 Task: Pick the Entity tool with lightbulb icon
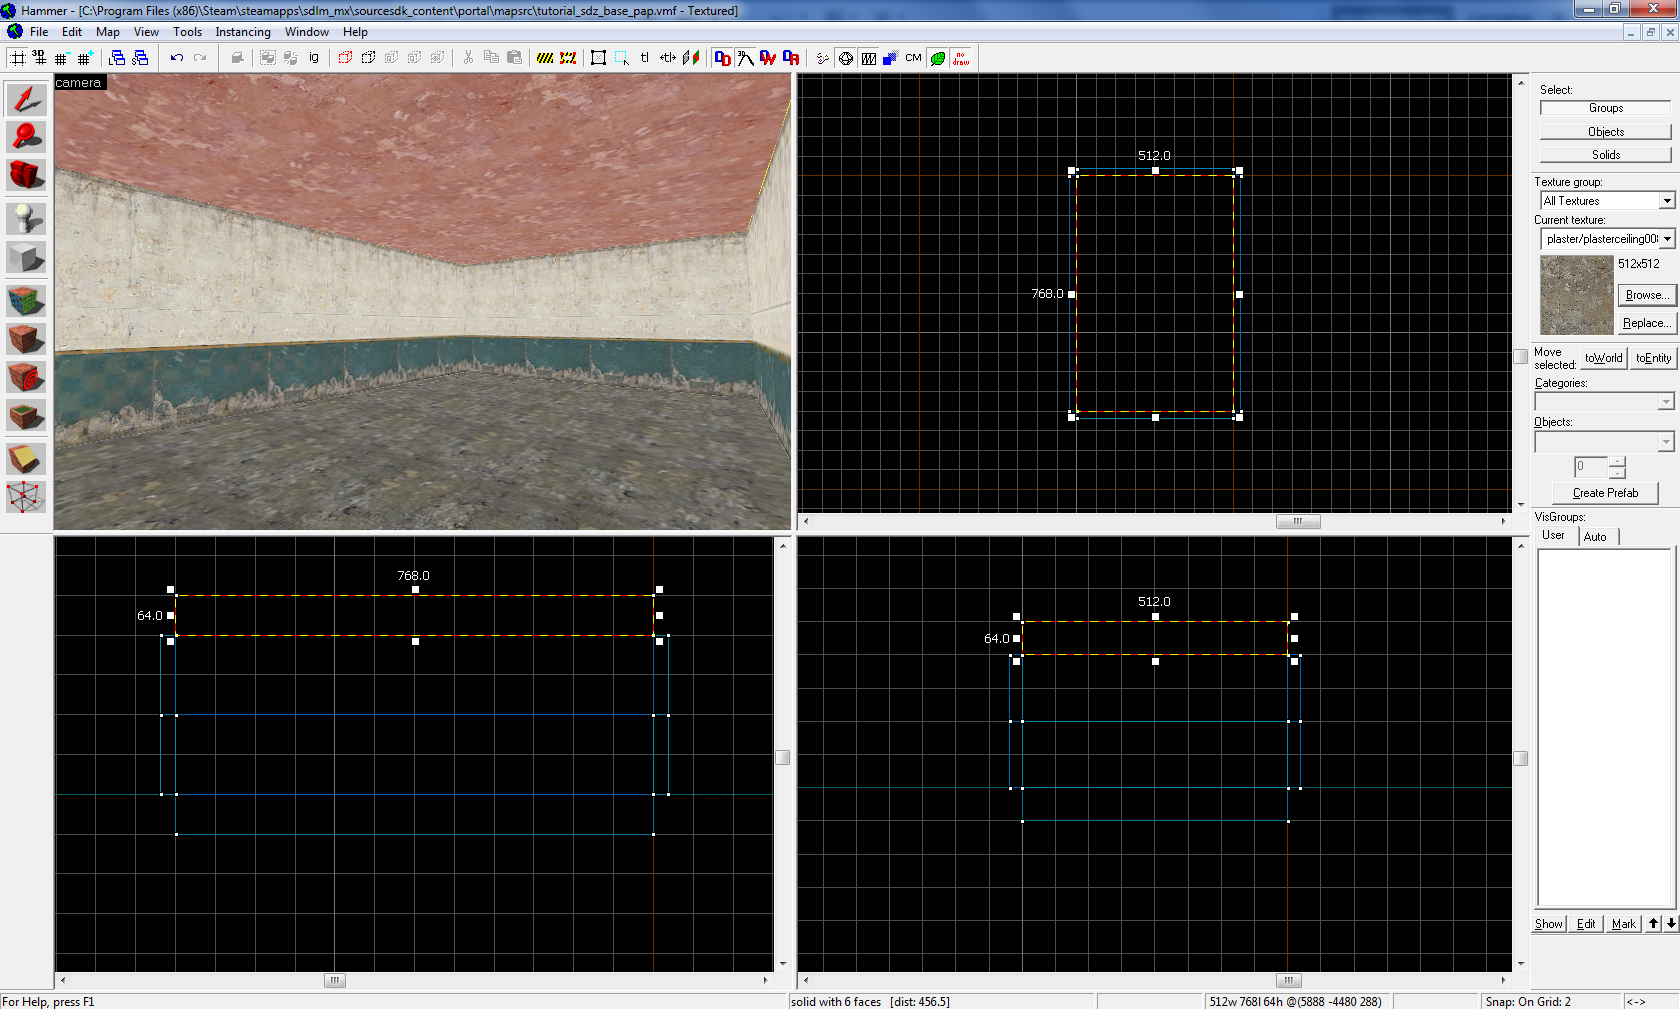[x=26, y=218]
